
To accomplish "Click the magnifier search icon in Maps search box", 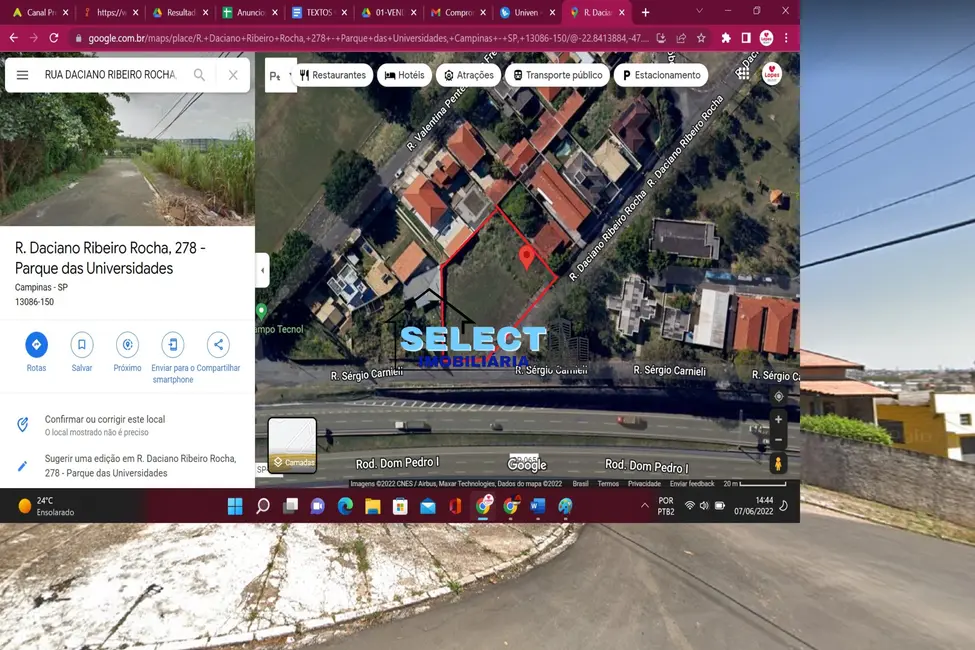I will pyautogui.click(x=199, y=75).
